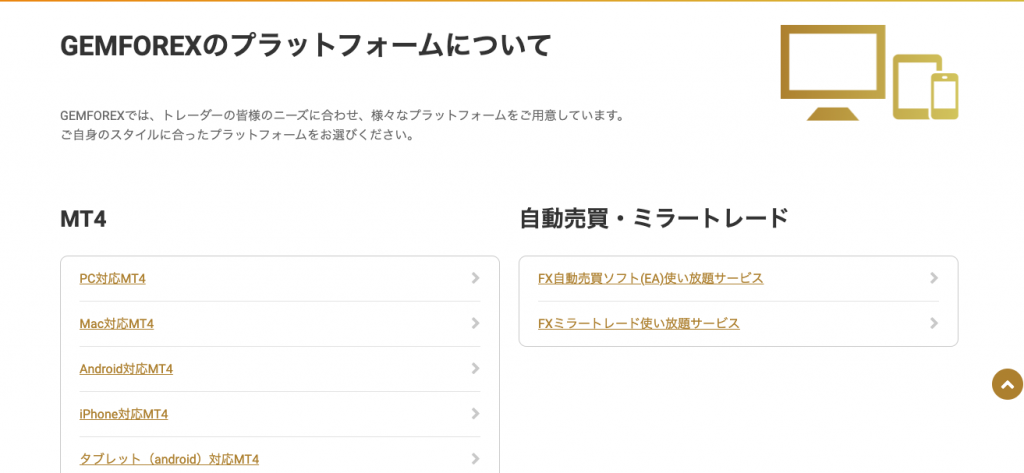This screenshot has height=473, width=1024.
Task: Click the scroll-to-top round arrow button
Action: pos(1007,384)
